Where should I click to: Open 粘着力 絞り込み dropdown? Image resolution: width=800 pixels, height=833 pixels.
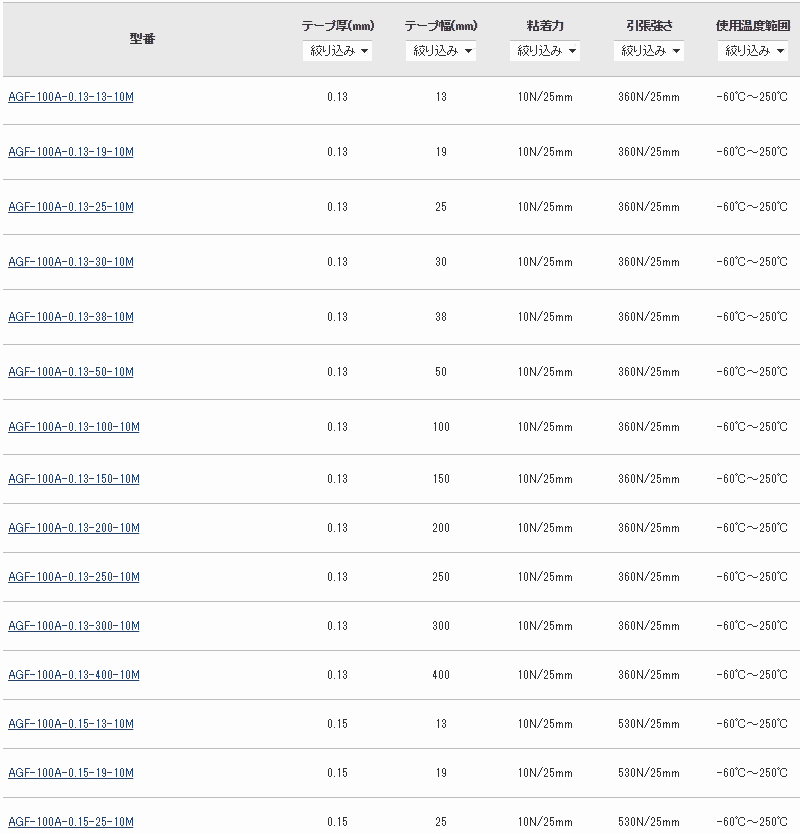click(545, 51)
